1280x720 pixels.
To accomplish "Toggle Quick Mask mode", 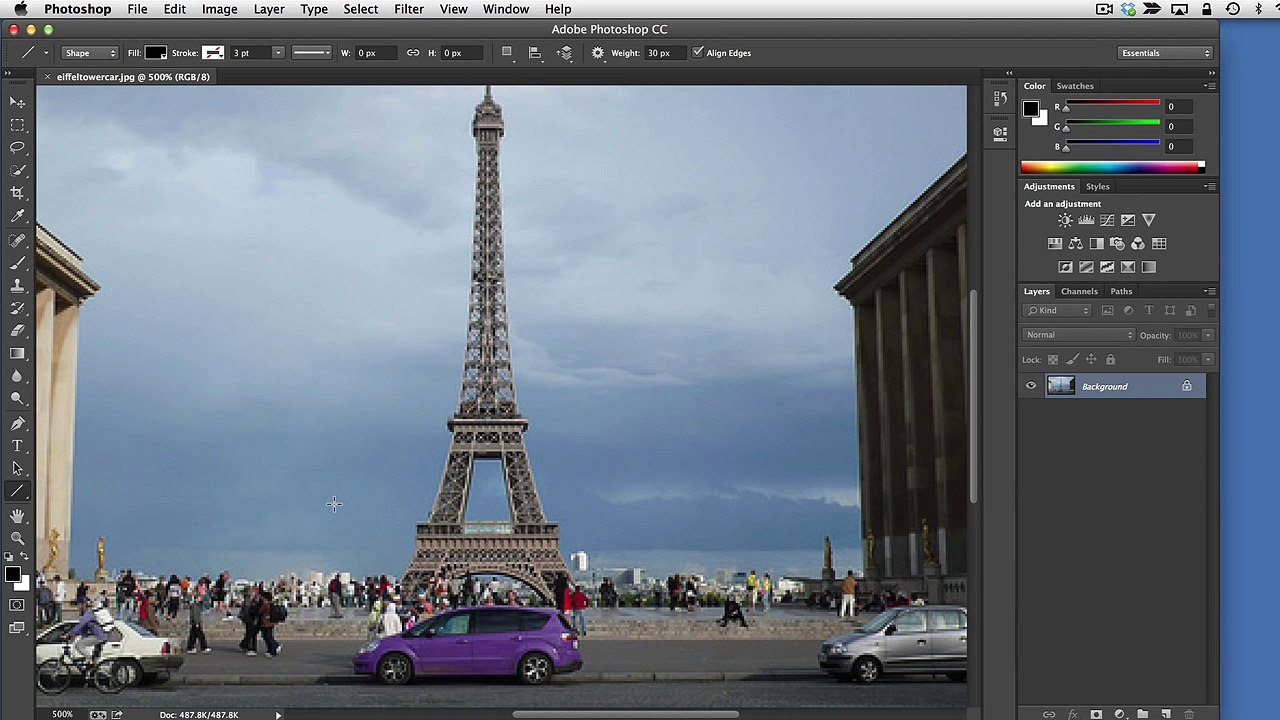I will pyautogui.click(x=17, y=605).
